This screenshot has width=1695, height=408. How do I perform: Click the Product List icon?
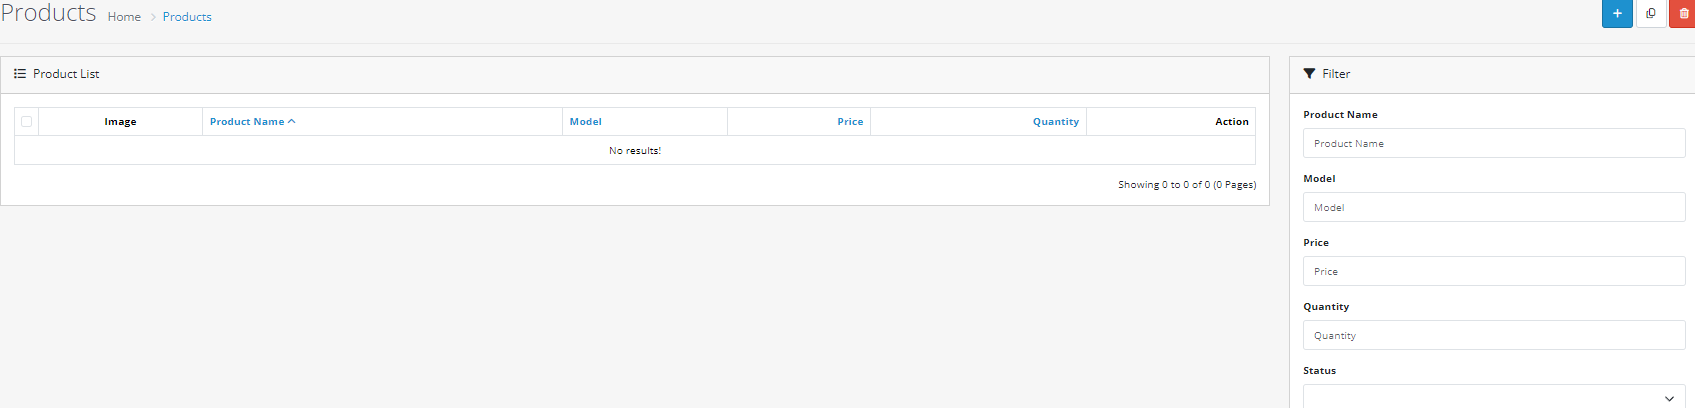20,74
